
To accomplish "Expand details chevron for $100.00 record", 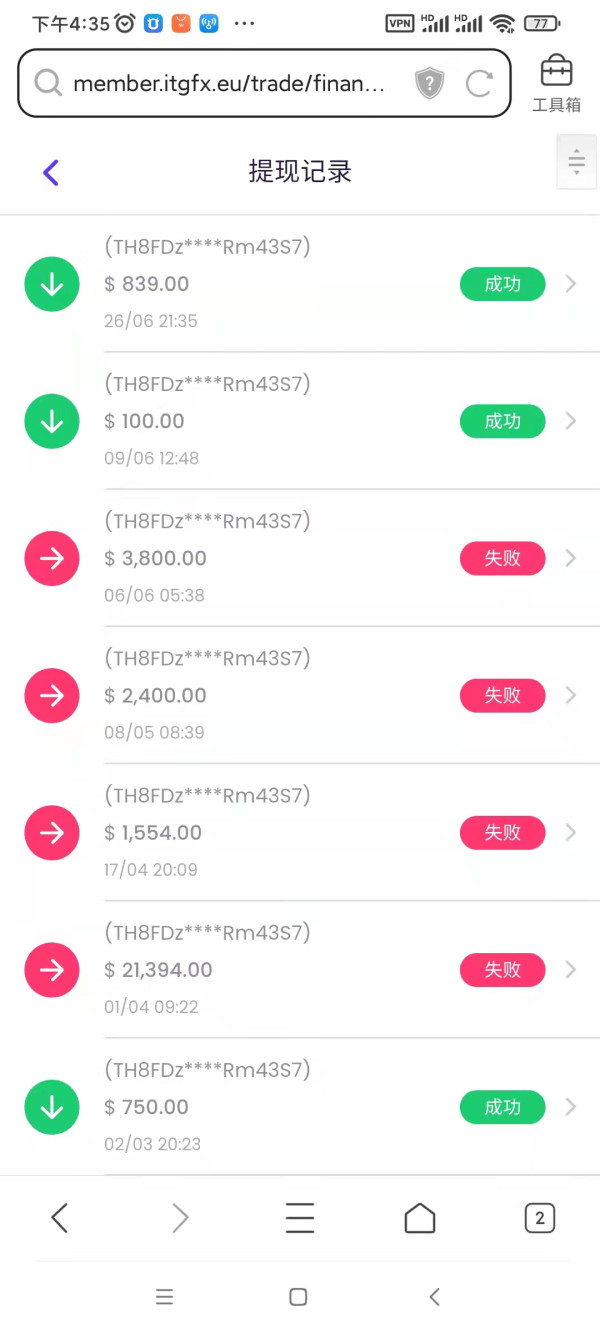I will (571, 421).
